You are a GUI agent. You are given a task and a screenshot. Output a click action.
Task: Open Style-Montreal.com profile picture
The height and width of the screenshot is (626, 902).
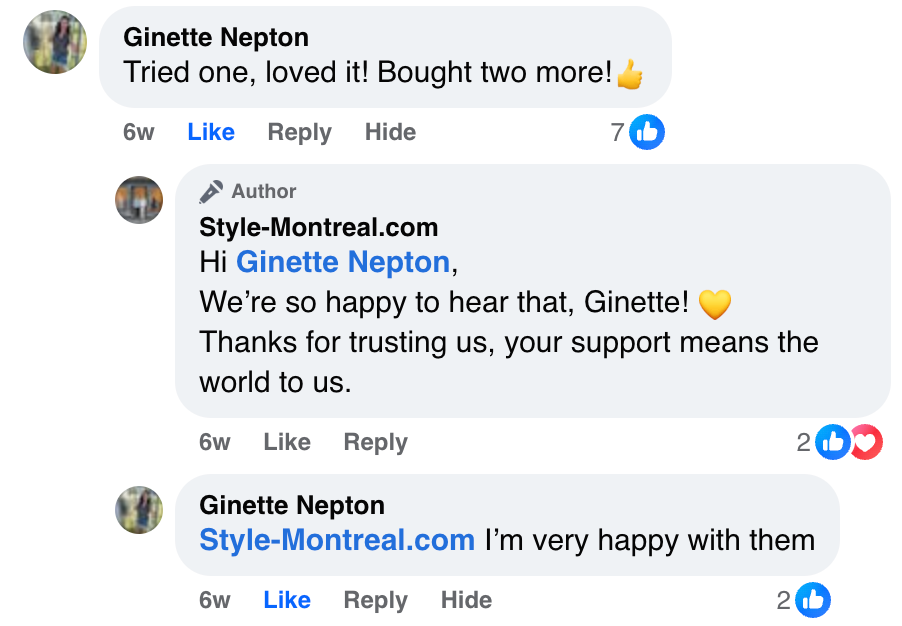click(x=139, y=200)
